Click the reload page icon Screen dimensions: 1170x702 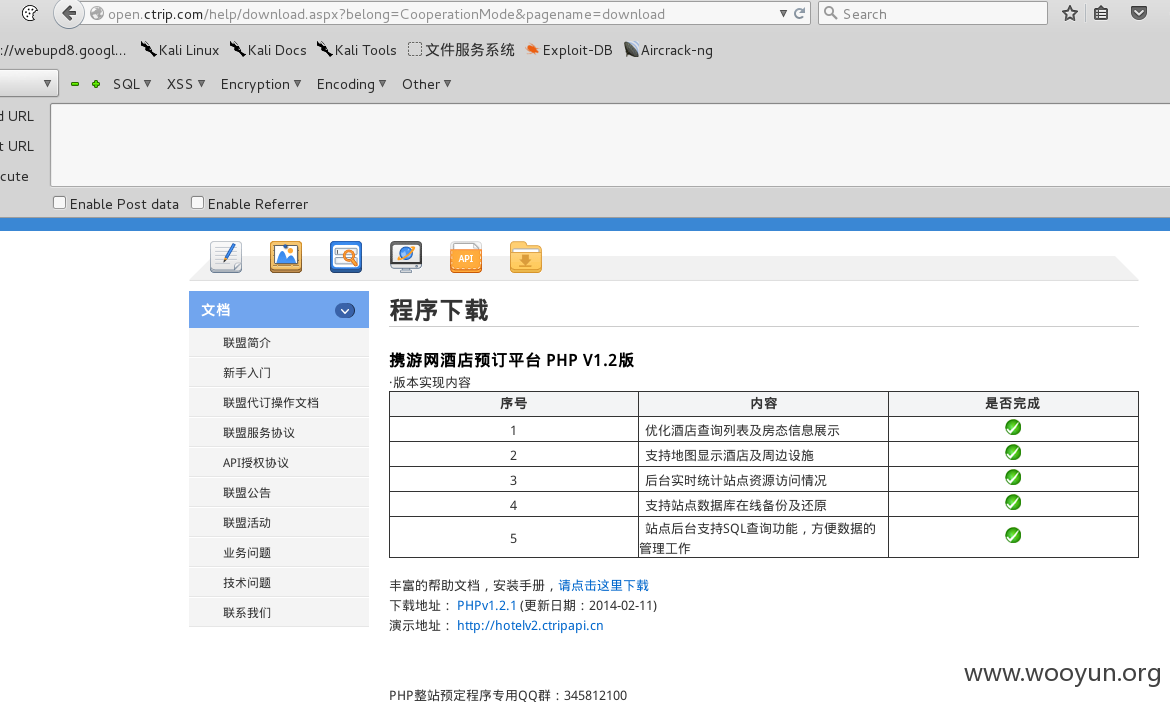pos(799,13)
